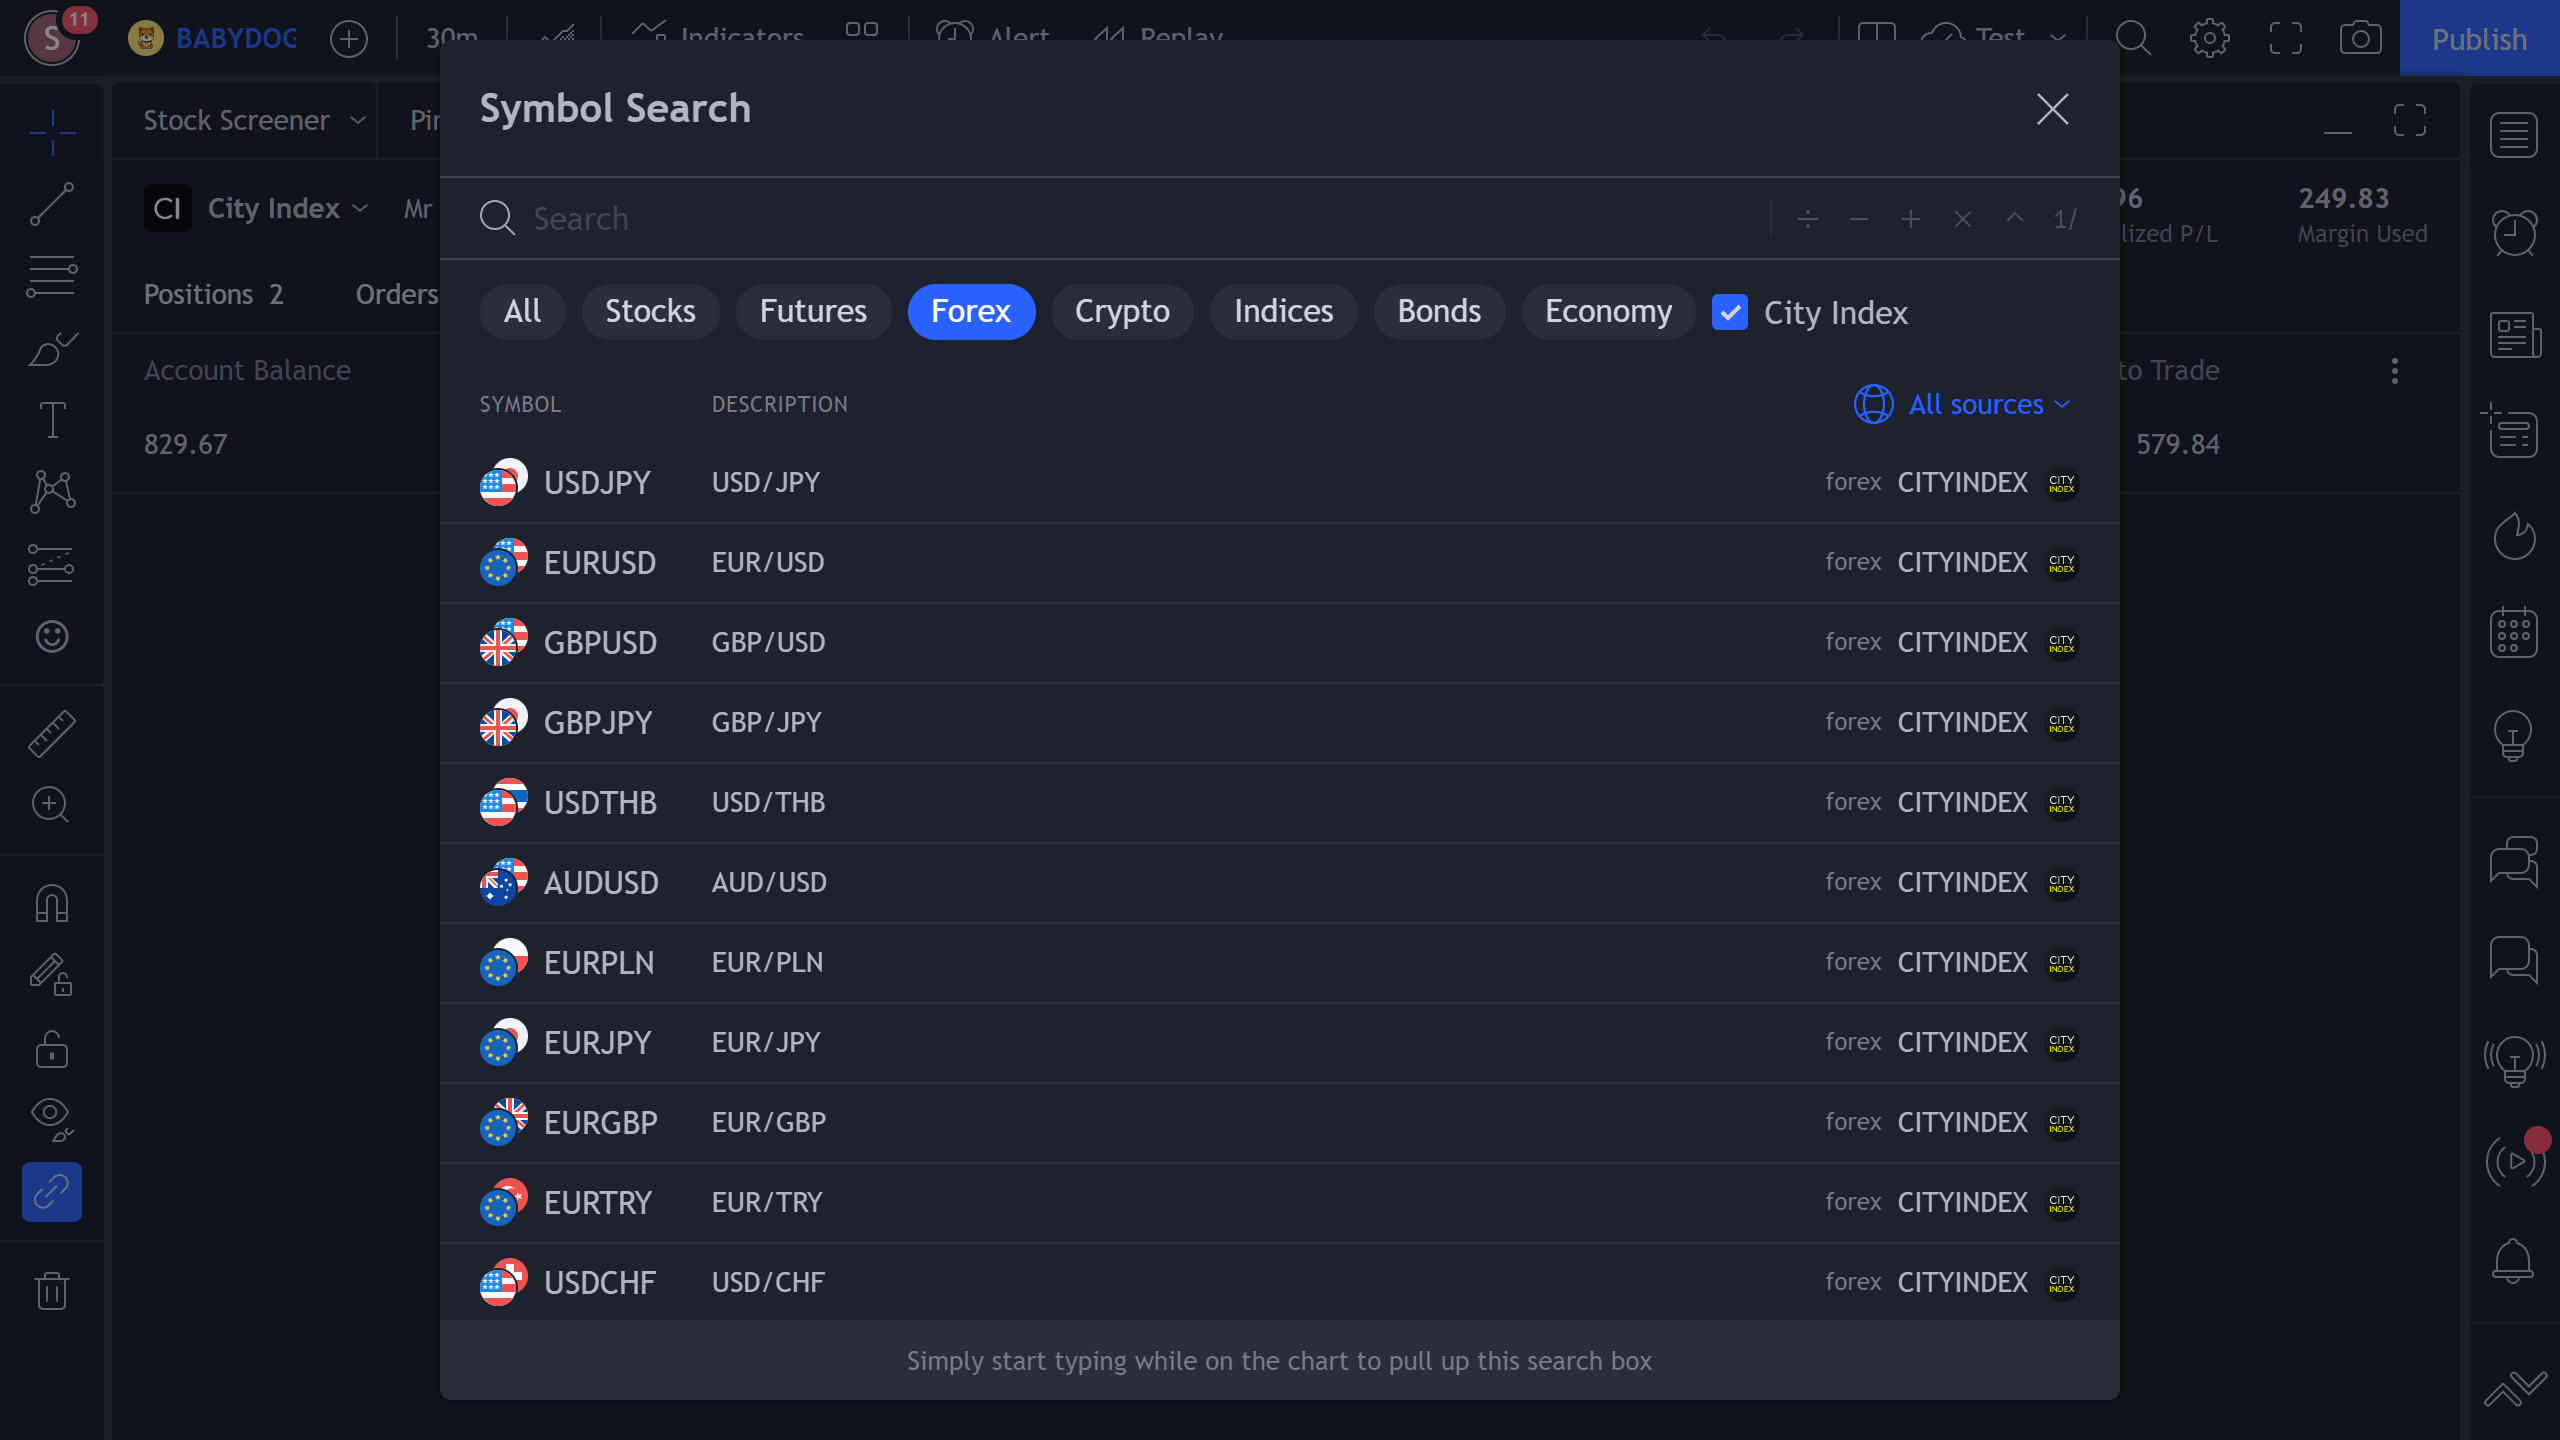2560x1440 pixels.
Task: Uncheck the City Index checkbox
Action: 1730,312
